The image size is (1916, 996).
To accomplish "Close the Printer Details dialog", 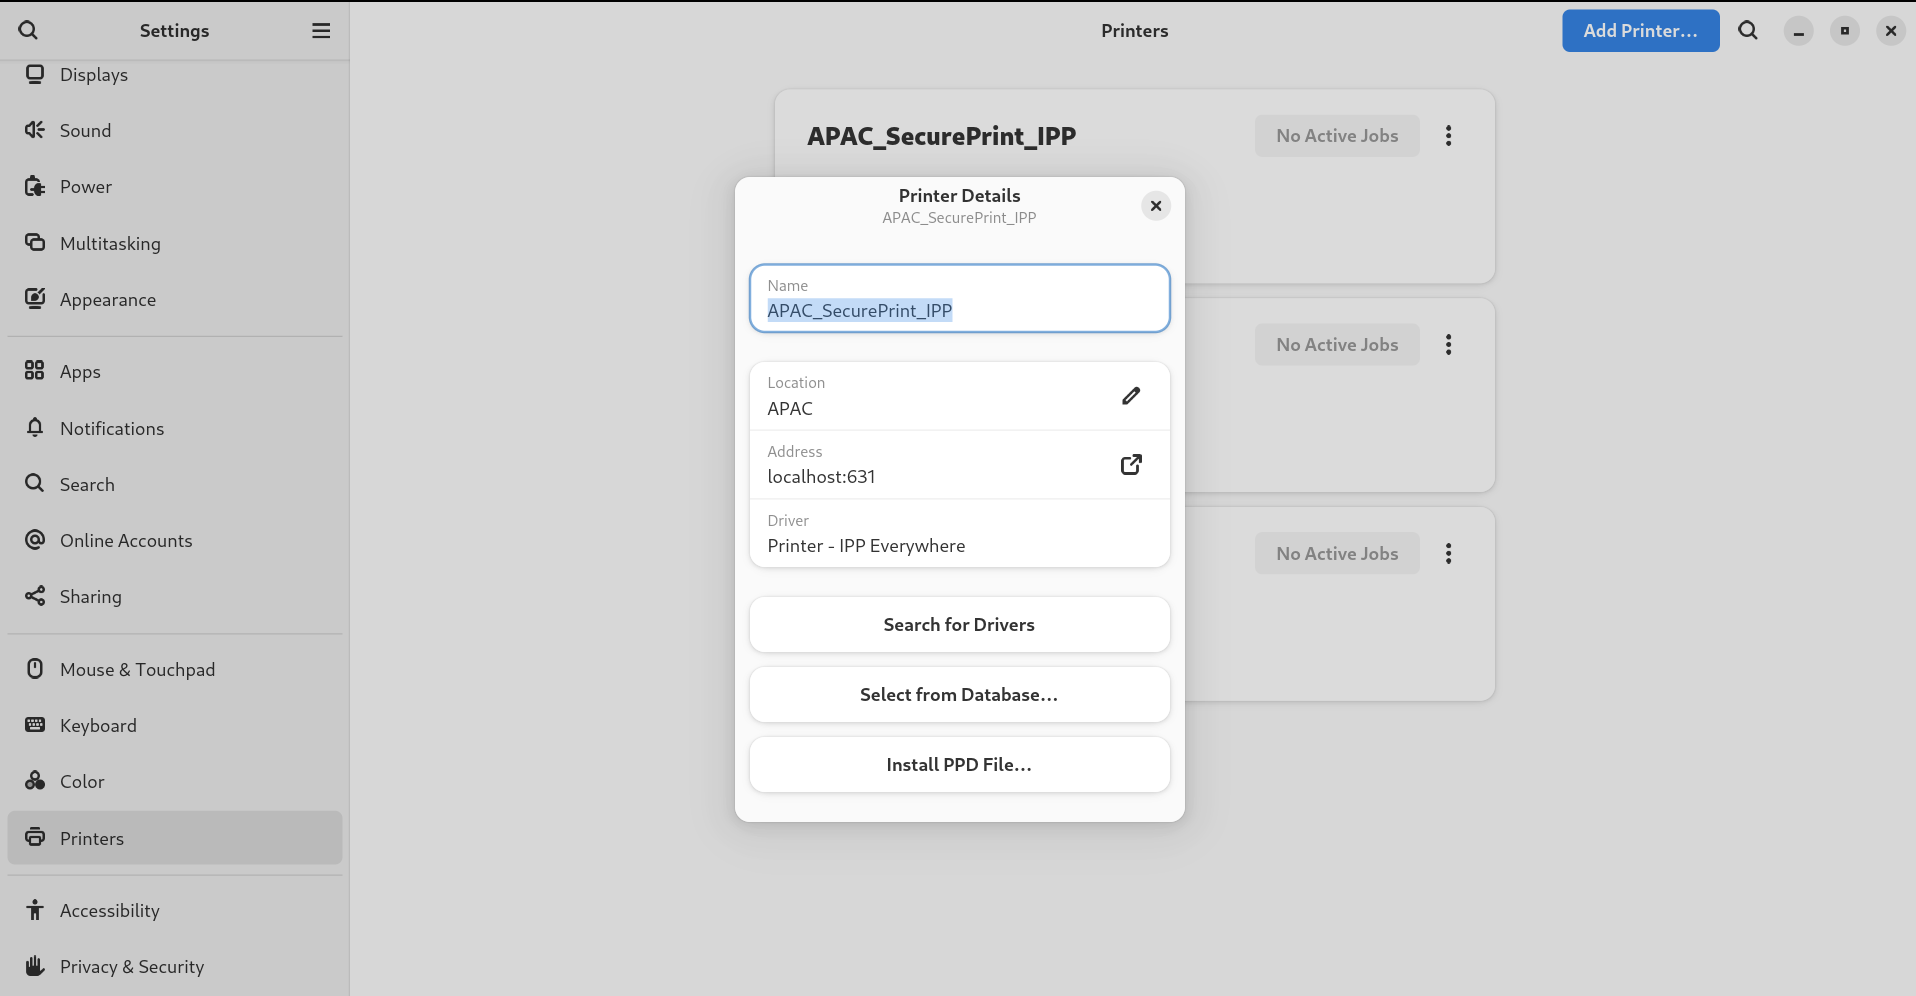I will coord(1155,206).
